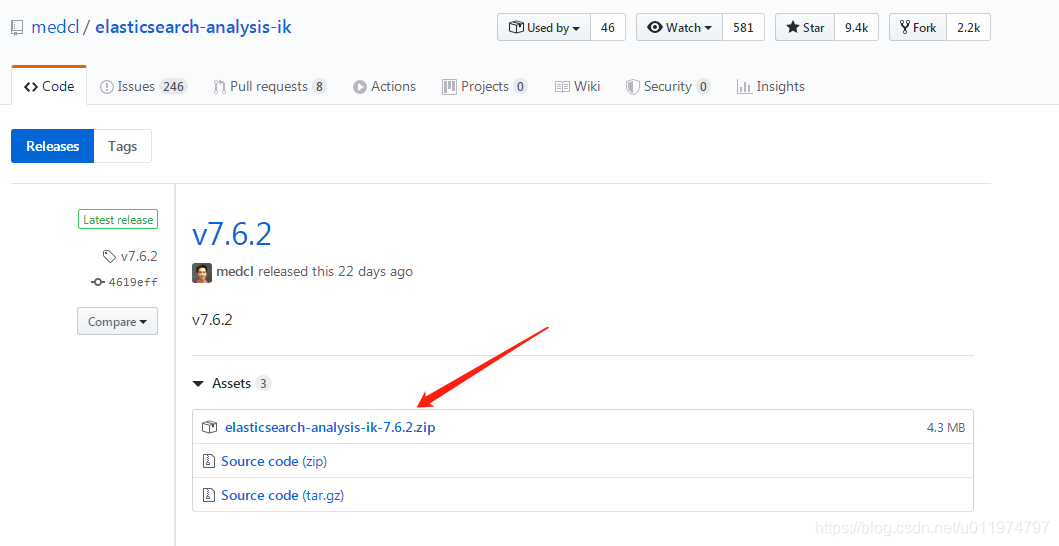Star the repository

click(805, 28)
